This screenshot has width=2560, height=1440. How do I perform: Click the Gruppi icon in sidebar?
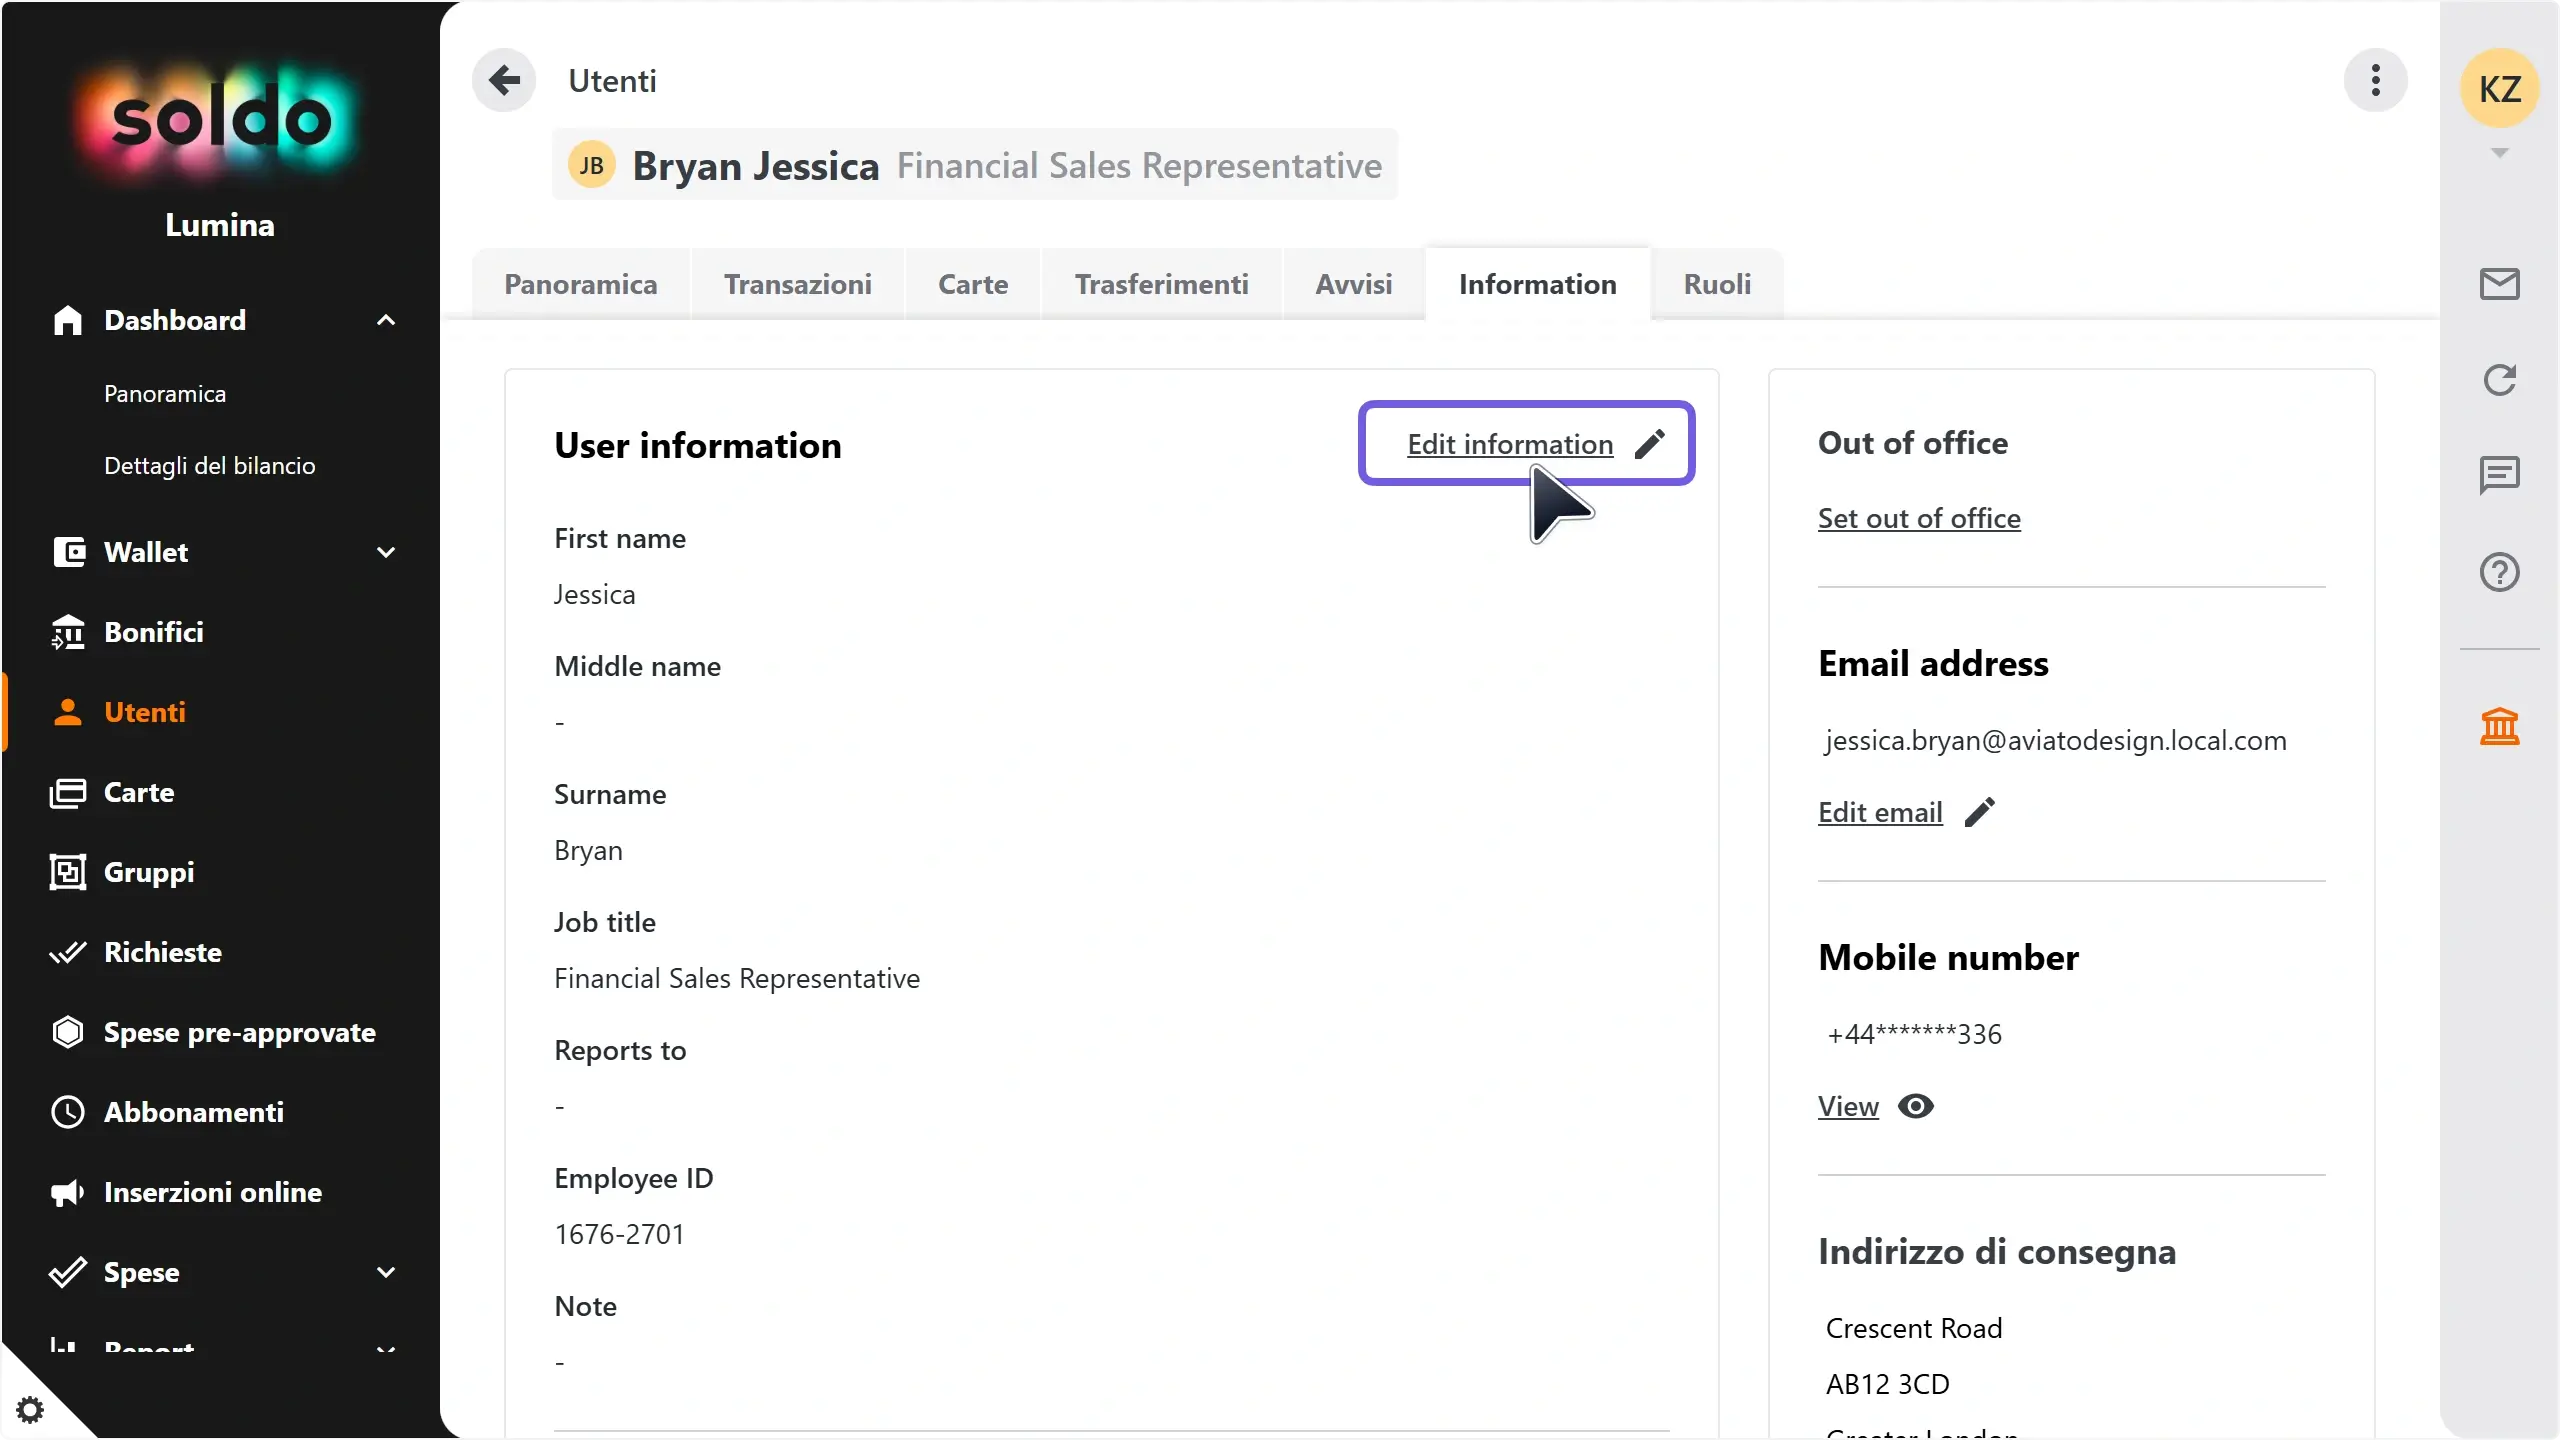(67, 872)
